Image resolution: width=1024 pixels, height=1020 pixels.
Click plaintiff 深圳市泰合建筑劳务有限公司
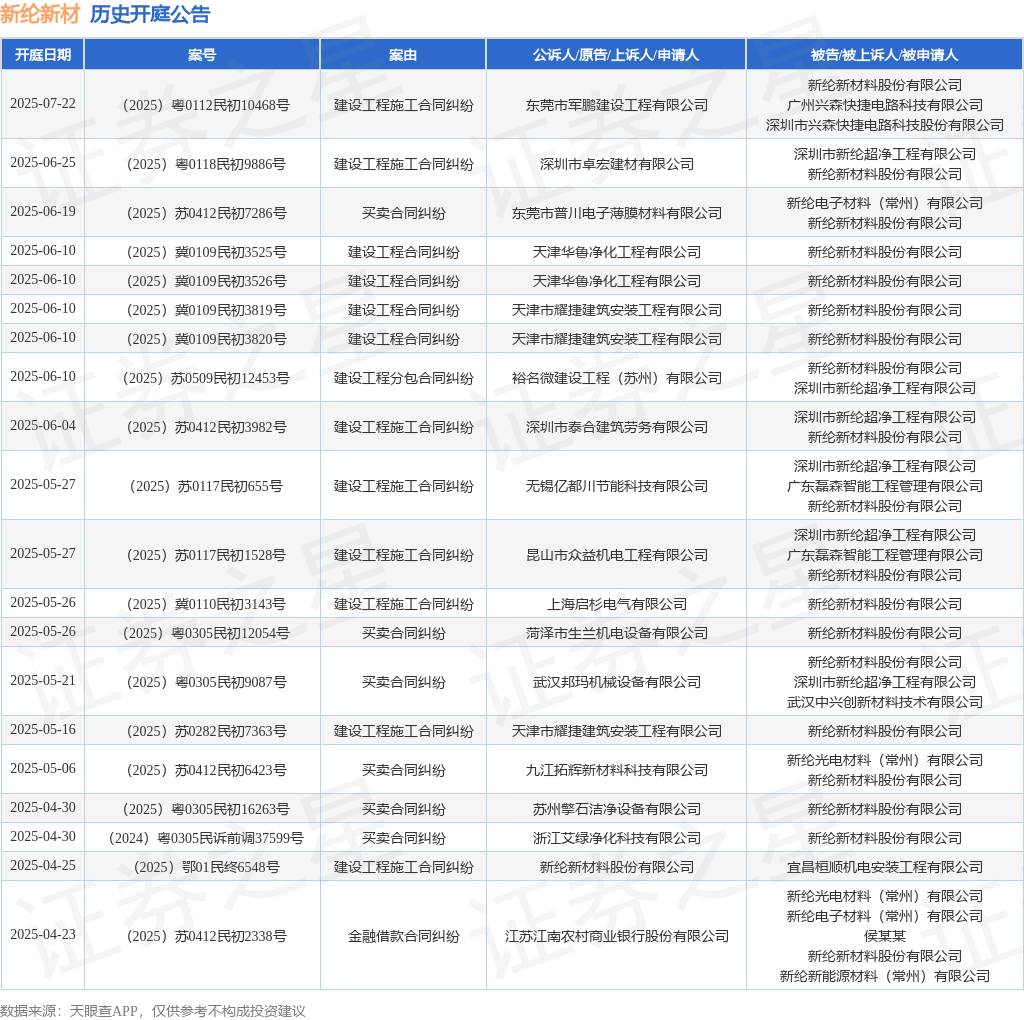tap(616, 427)
